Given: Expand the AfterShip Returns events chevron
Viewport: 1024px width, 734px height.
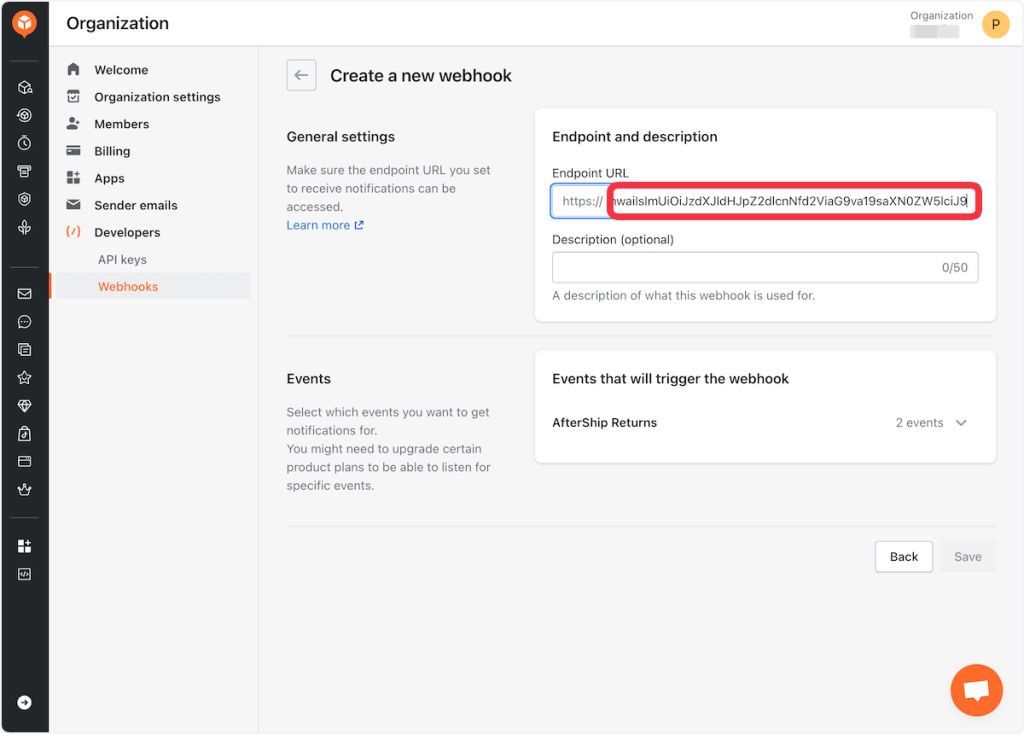Looking at the screenshot, I should 961,423.
